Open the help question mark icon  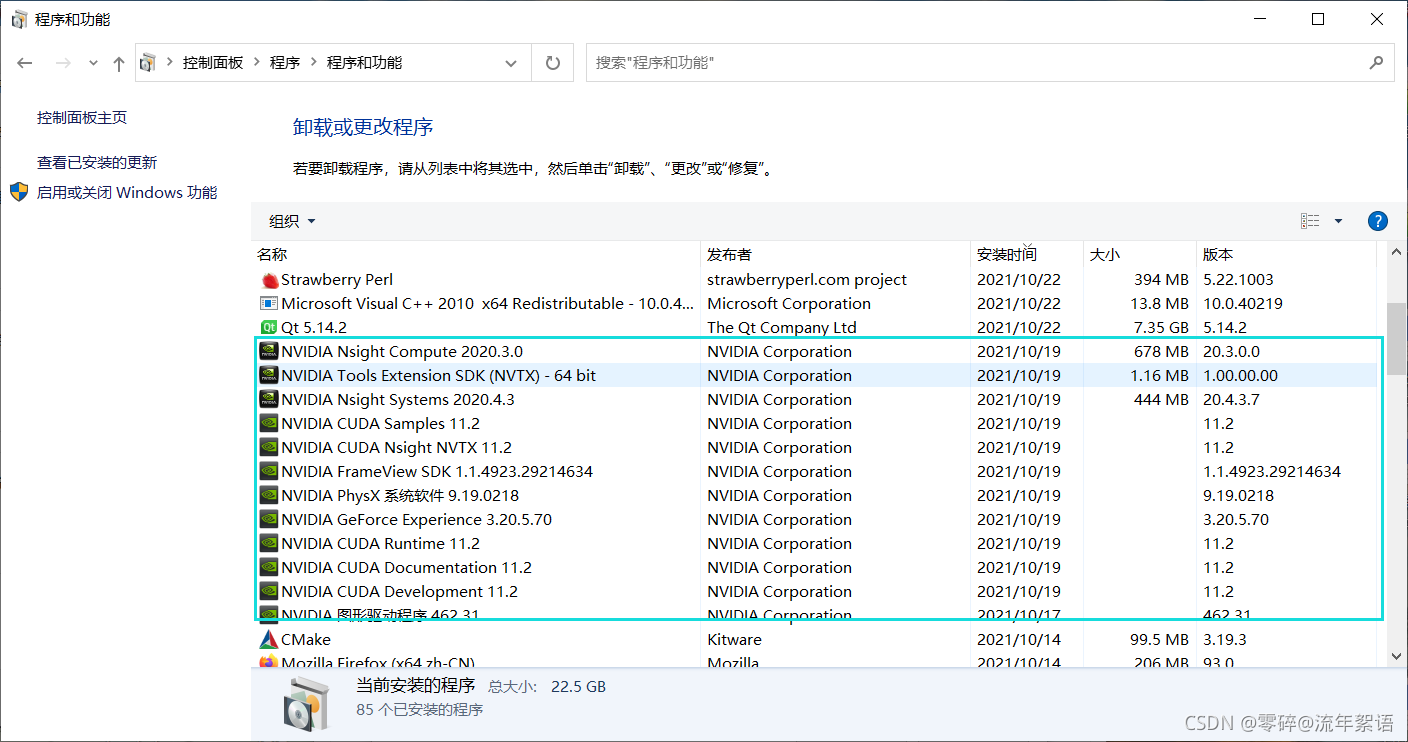pyautogui.click(x=1377, y=221)
